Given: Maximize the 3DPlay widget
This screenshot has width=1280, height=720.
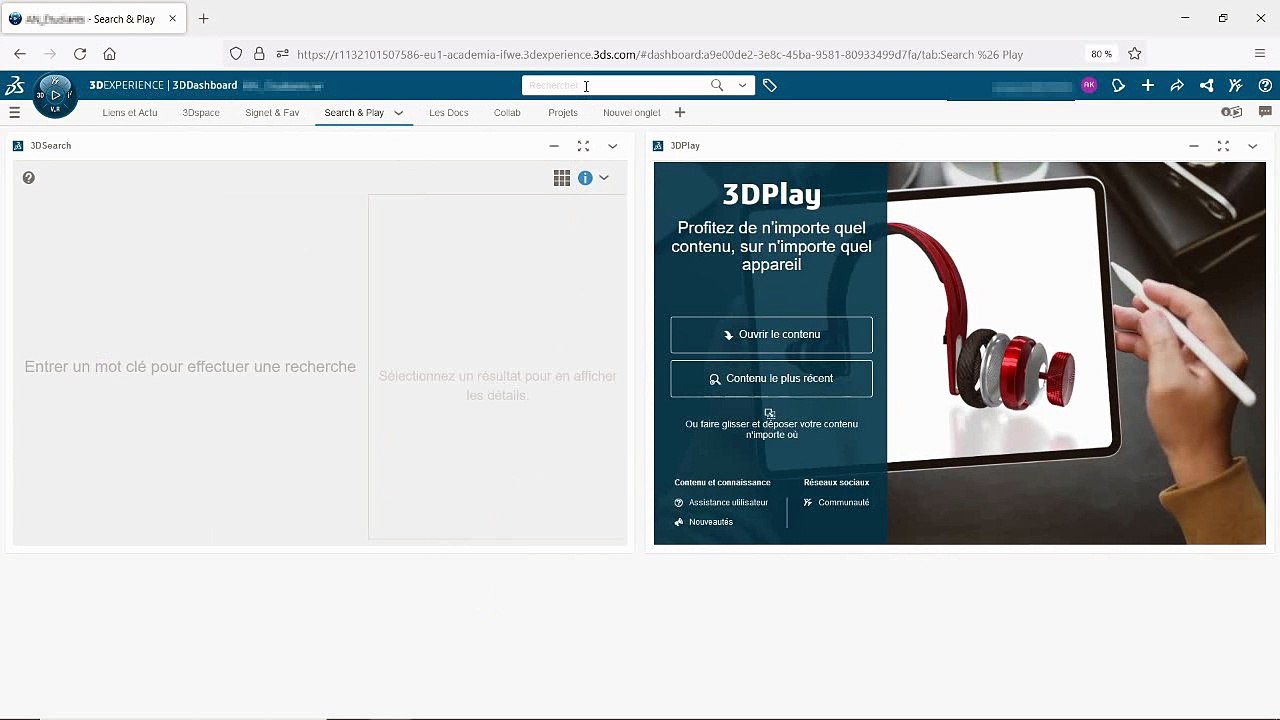Looking at the screenshot, I should coord(1223,146).
